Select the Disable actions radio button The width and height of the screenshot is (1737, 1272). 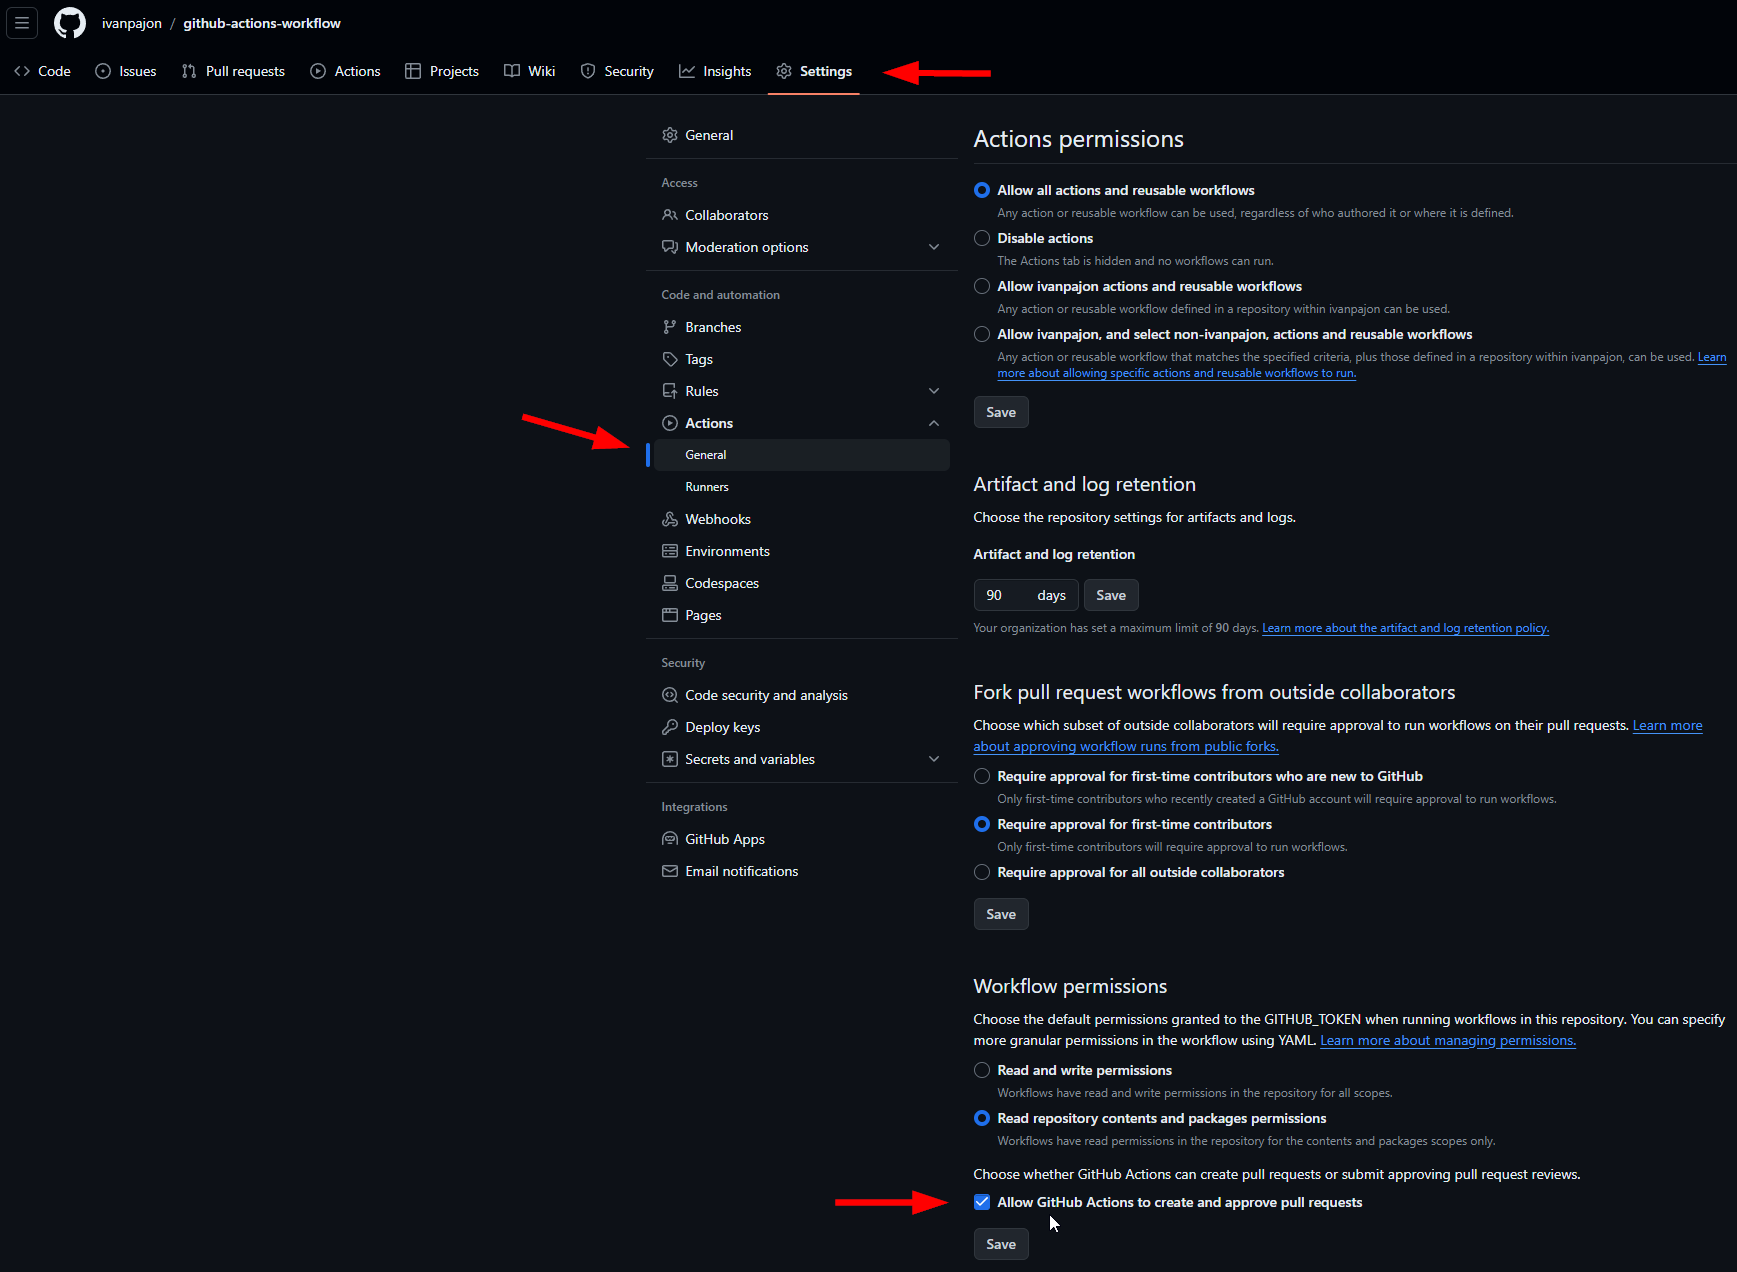982,238
